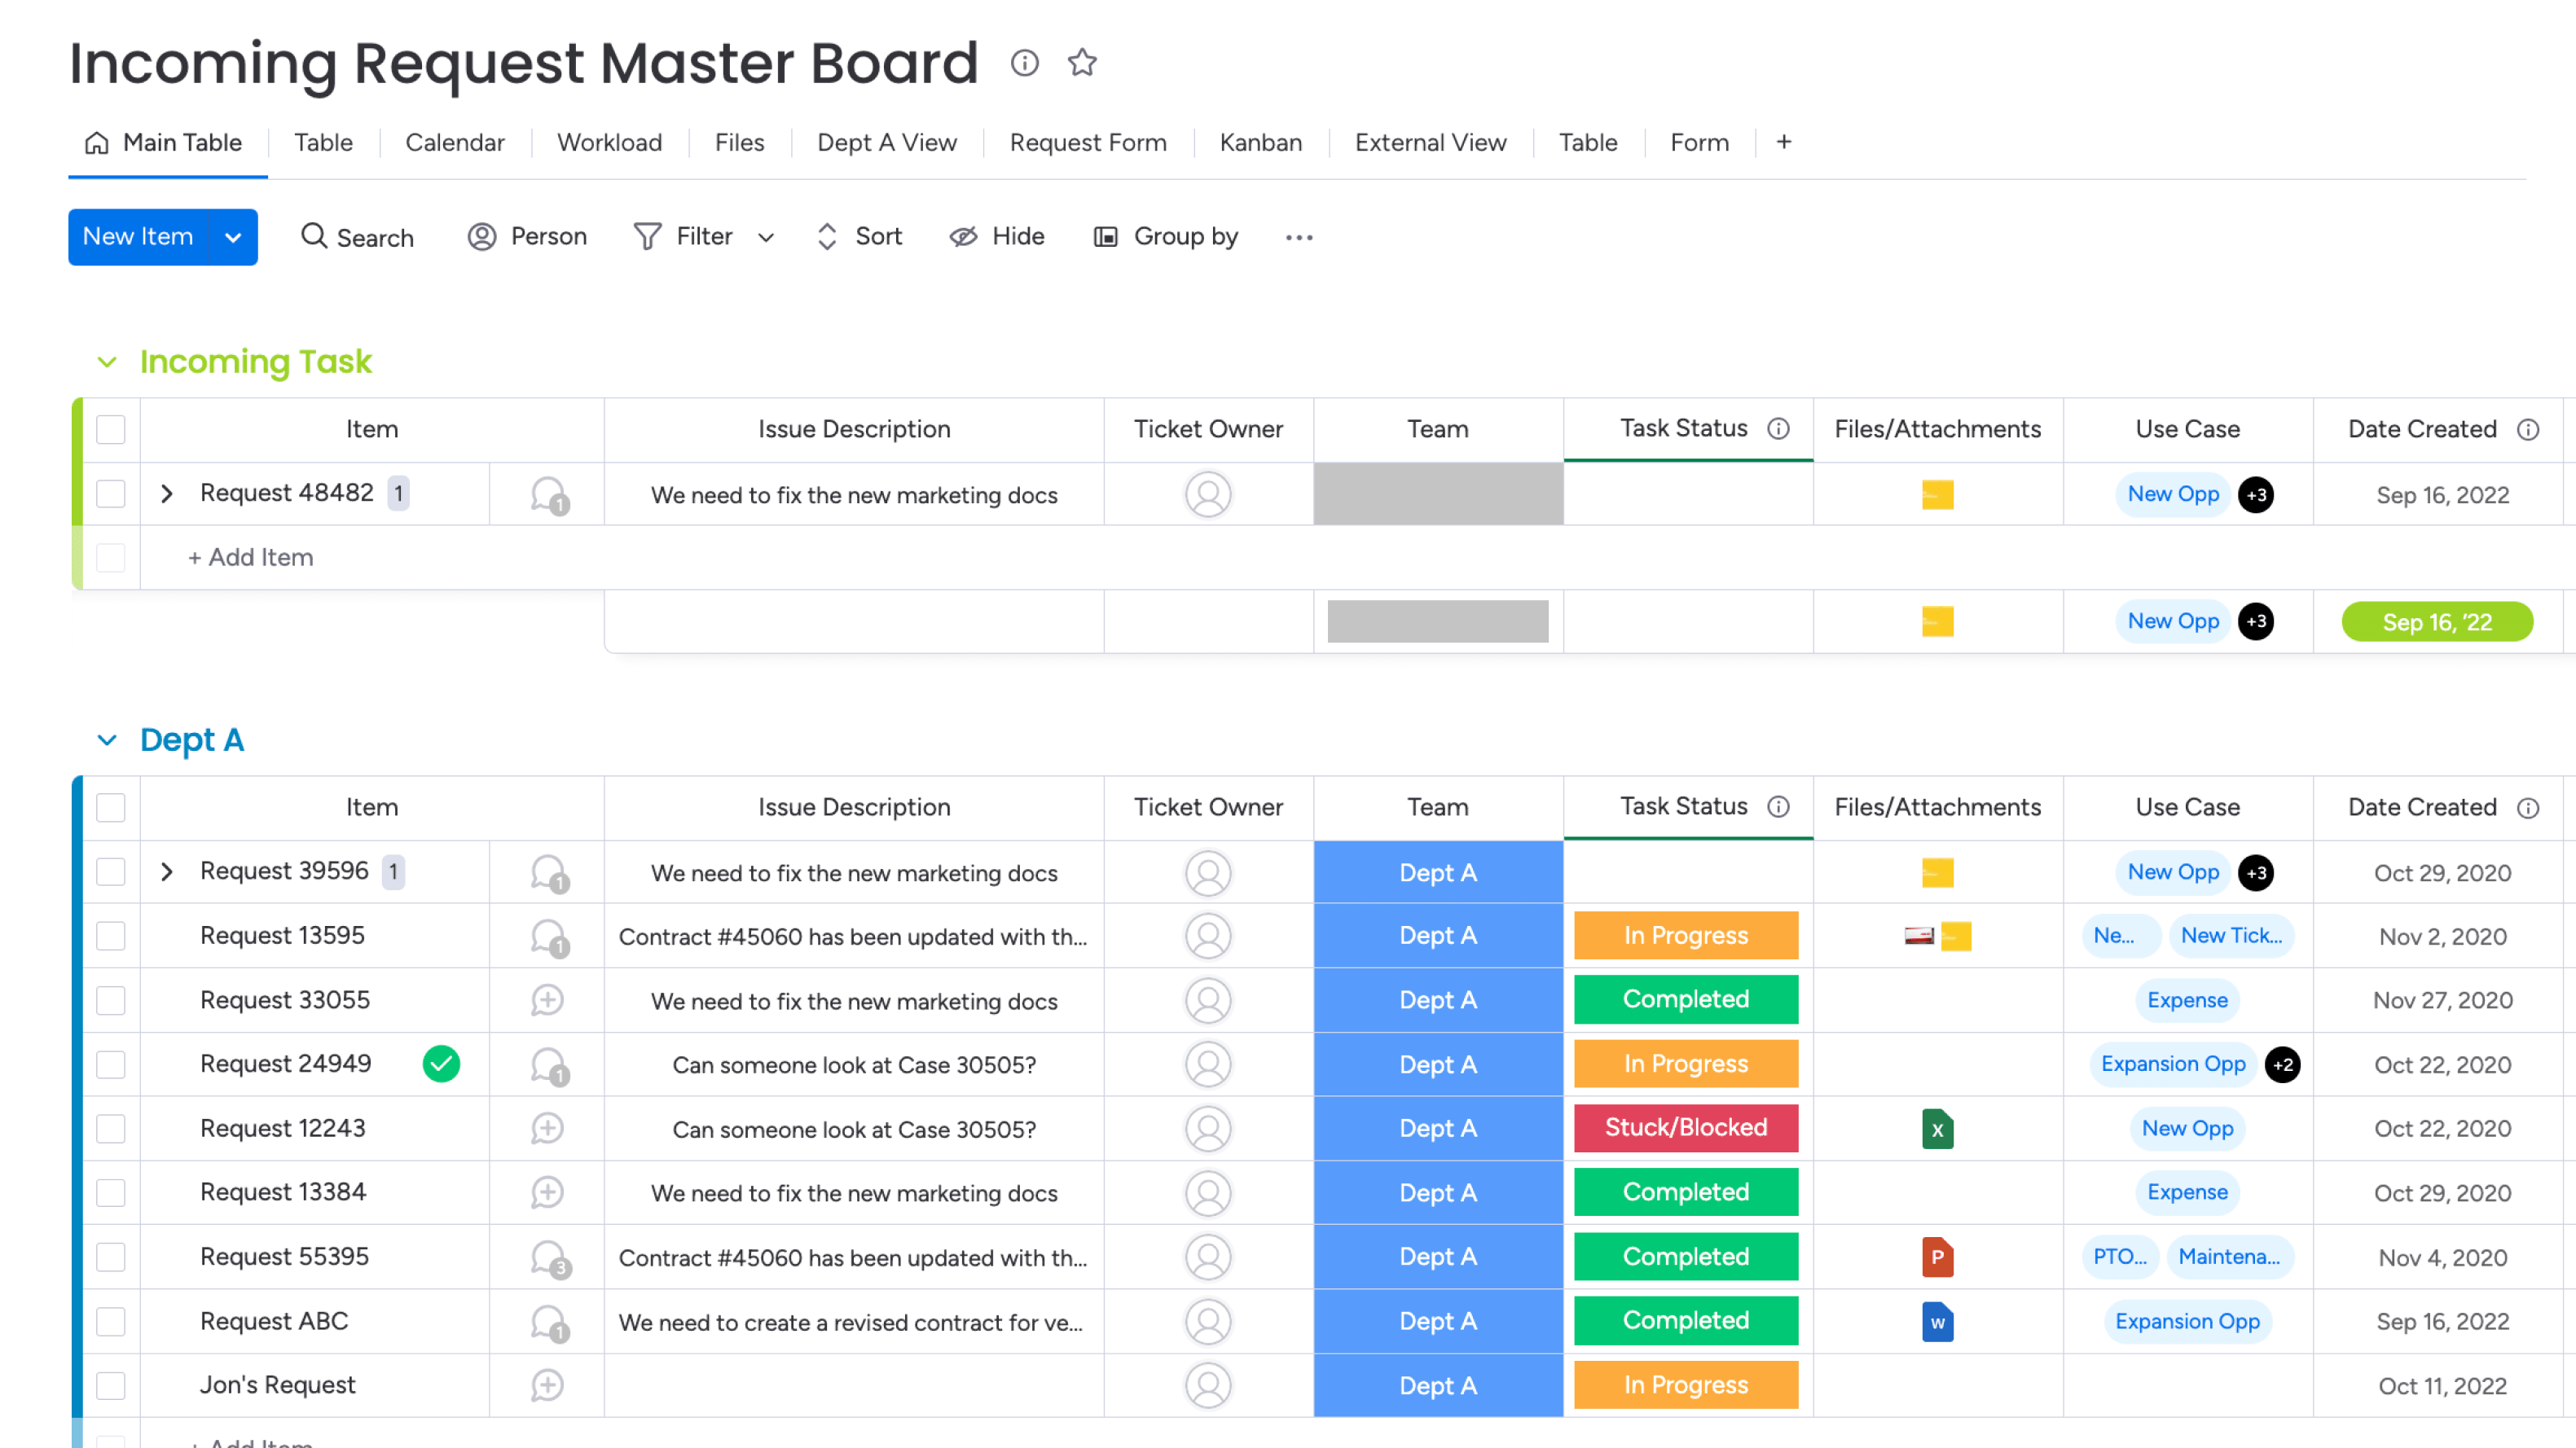Switch to the Kanban tab

(1260, 142)
